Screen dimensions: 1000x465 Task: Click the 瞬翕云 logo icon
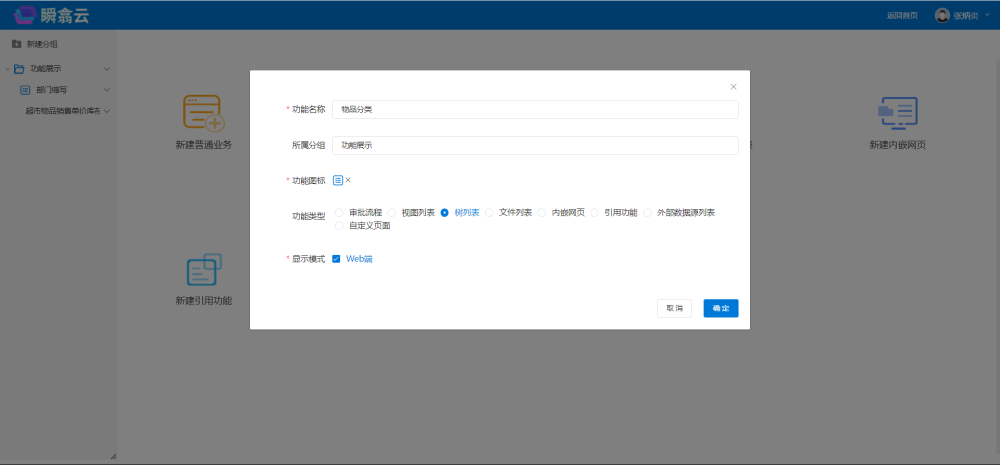click(25, 15)
